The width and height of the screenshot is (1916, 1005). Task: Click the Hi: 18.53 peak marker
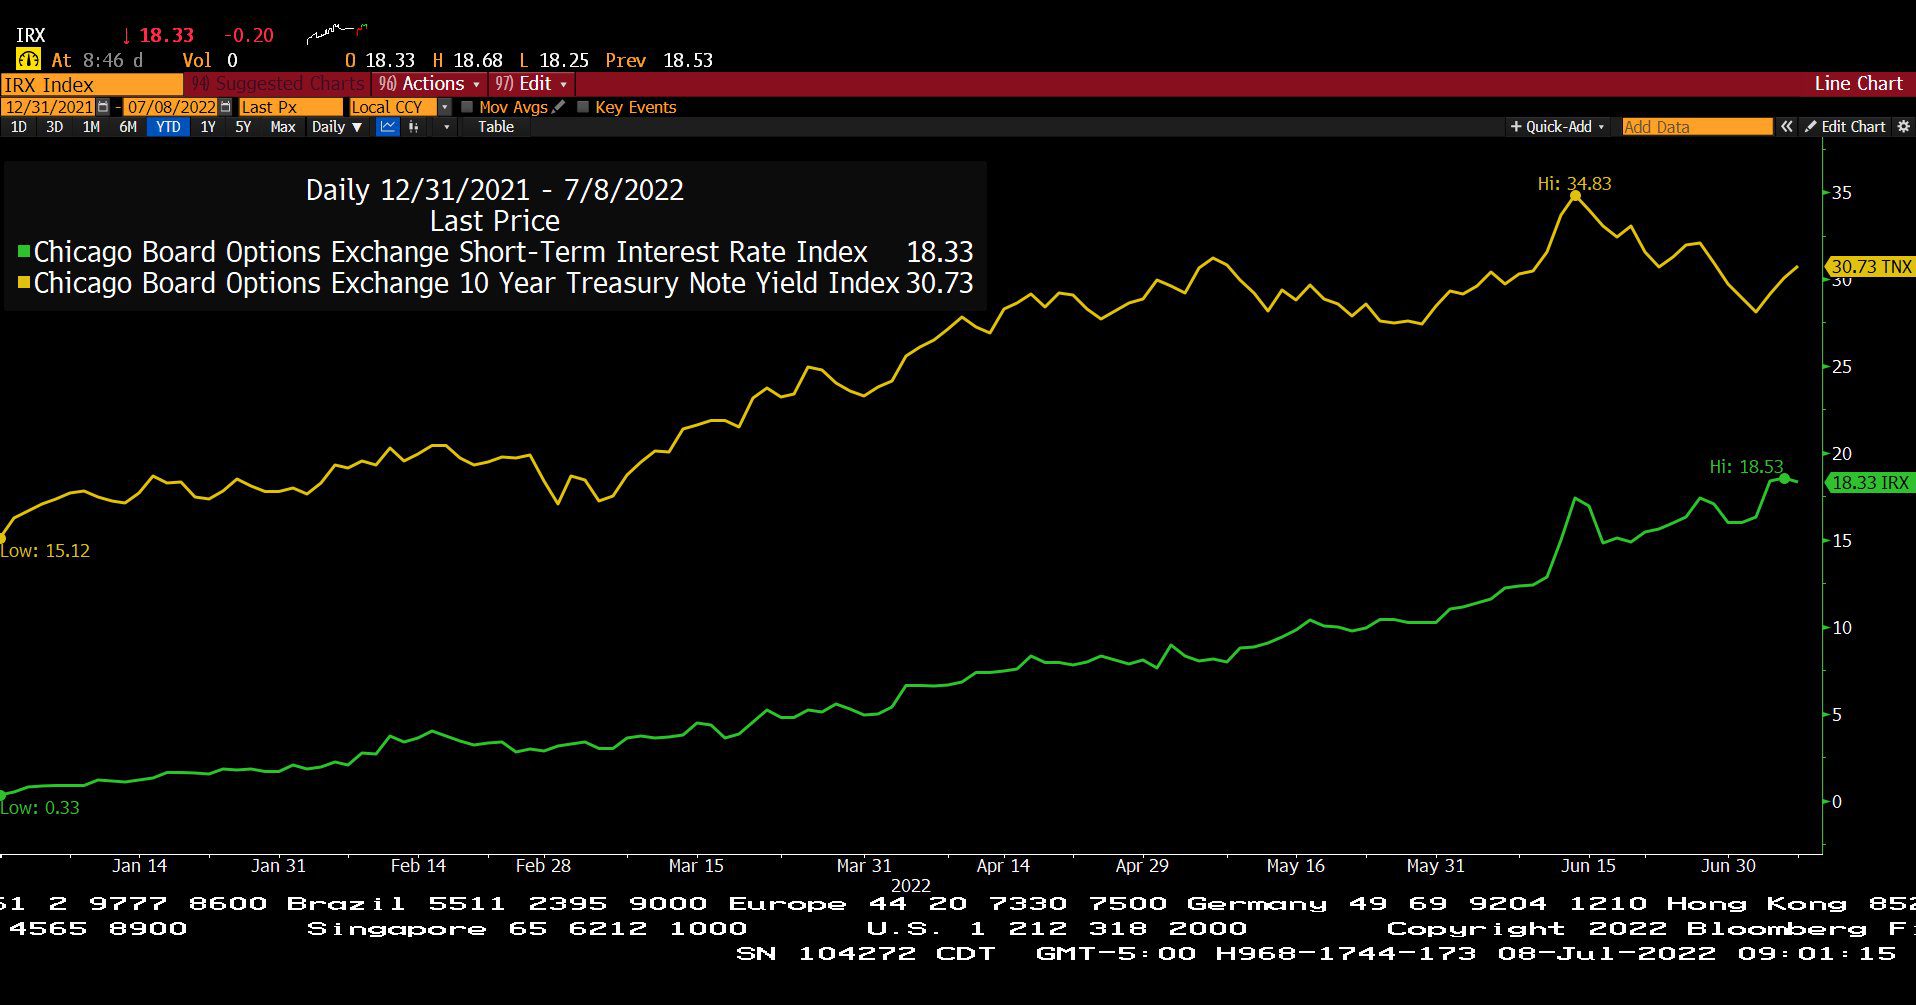click(1784, 479)
